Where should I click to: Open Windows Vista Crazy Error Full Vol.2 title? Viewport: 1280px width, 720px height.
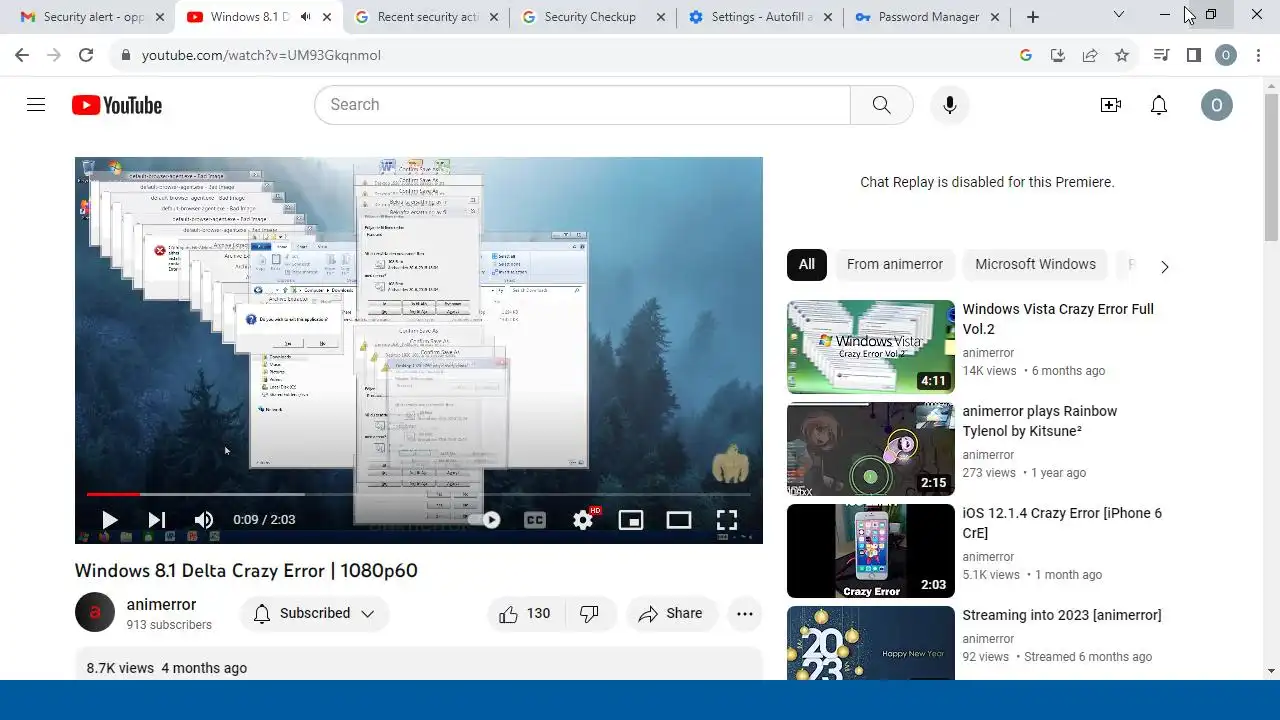[x=1058, y=319]
